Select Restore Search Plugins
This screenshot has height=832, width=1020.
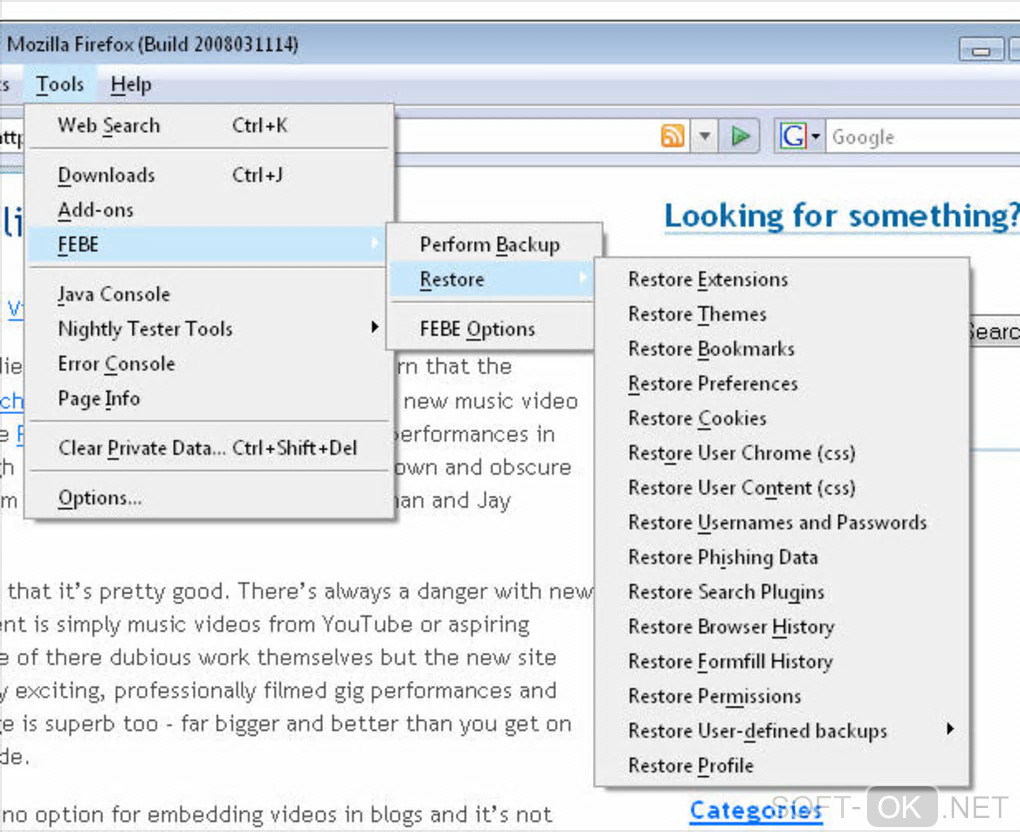click(x=782, y=592)
